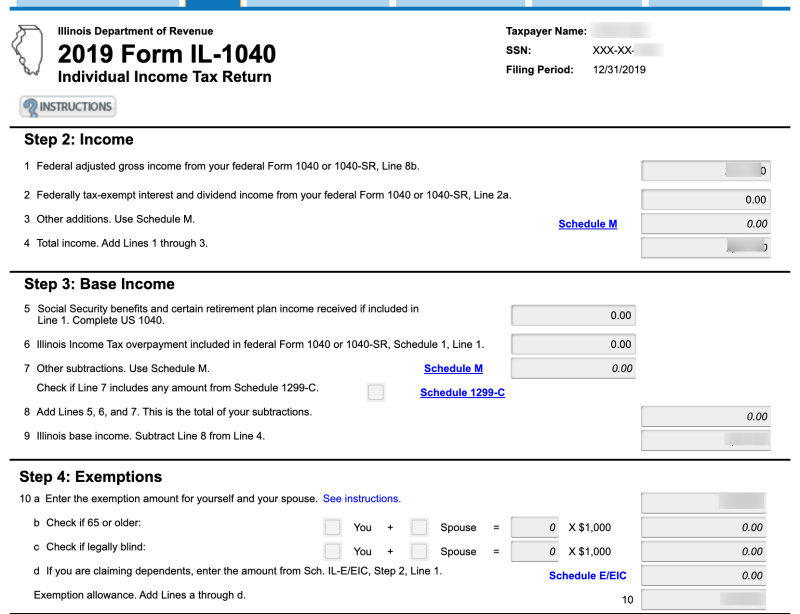Click the legally blind exemption amount field
Screen dimensions: 800x614
click(704, 551)
